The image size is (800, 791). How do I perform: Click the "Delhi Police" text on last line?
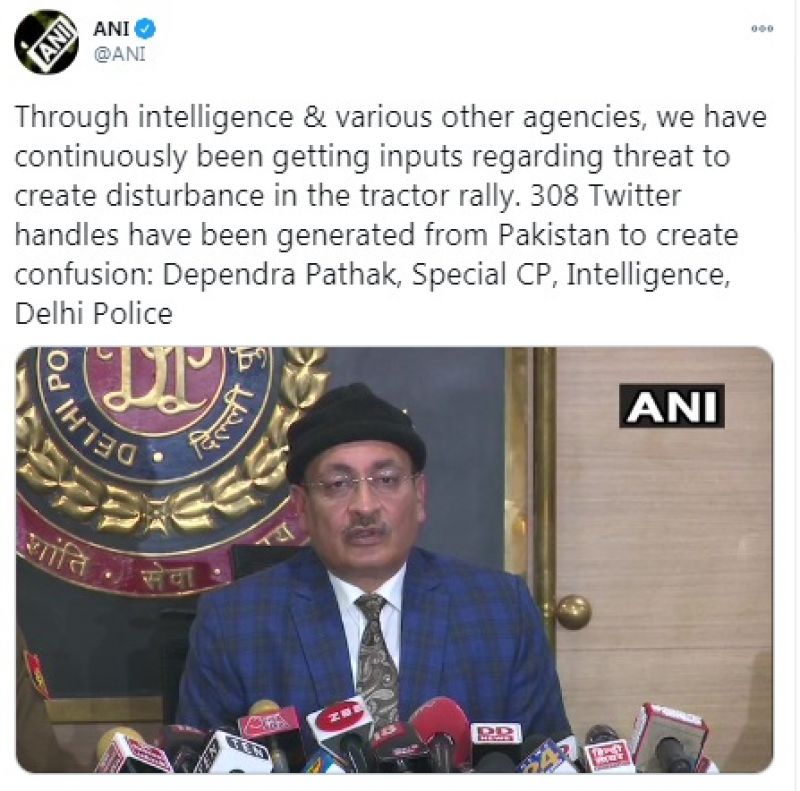coord(94,314)
